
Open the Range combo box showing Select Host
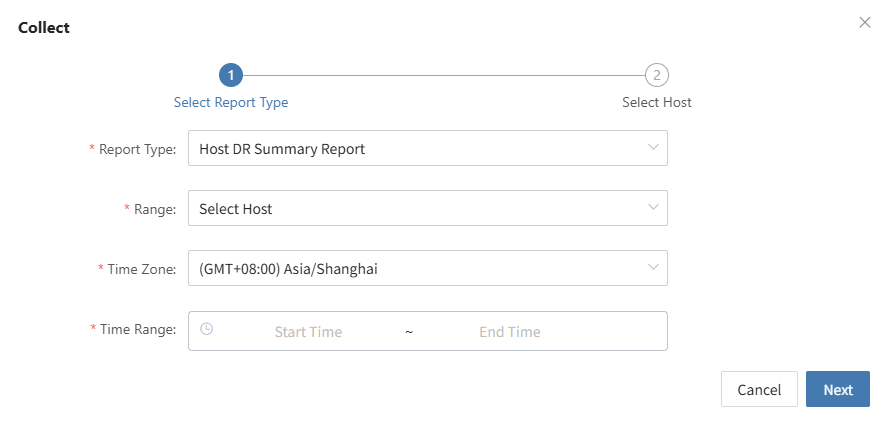(x=428, y=208)
